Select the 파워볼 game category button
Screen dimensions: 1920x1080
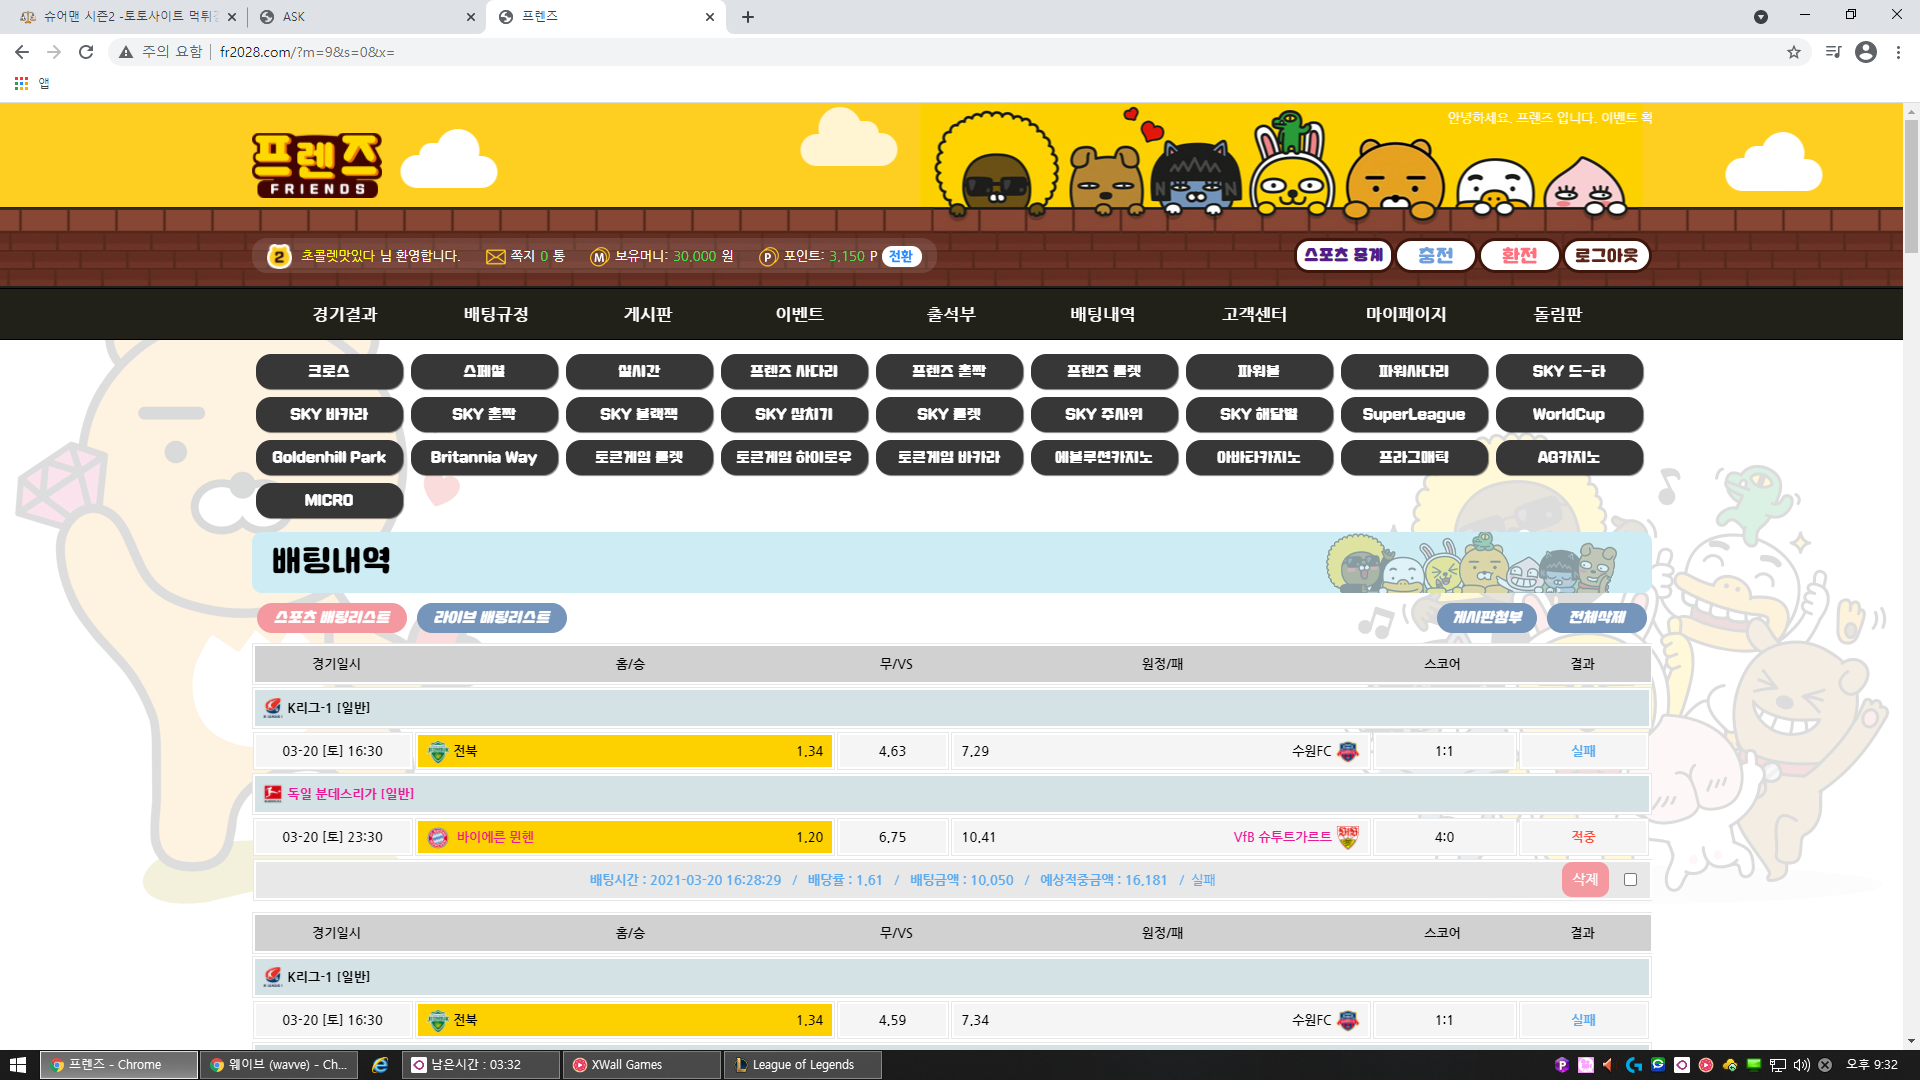coord(1258,371)
